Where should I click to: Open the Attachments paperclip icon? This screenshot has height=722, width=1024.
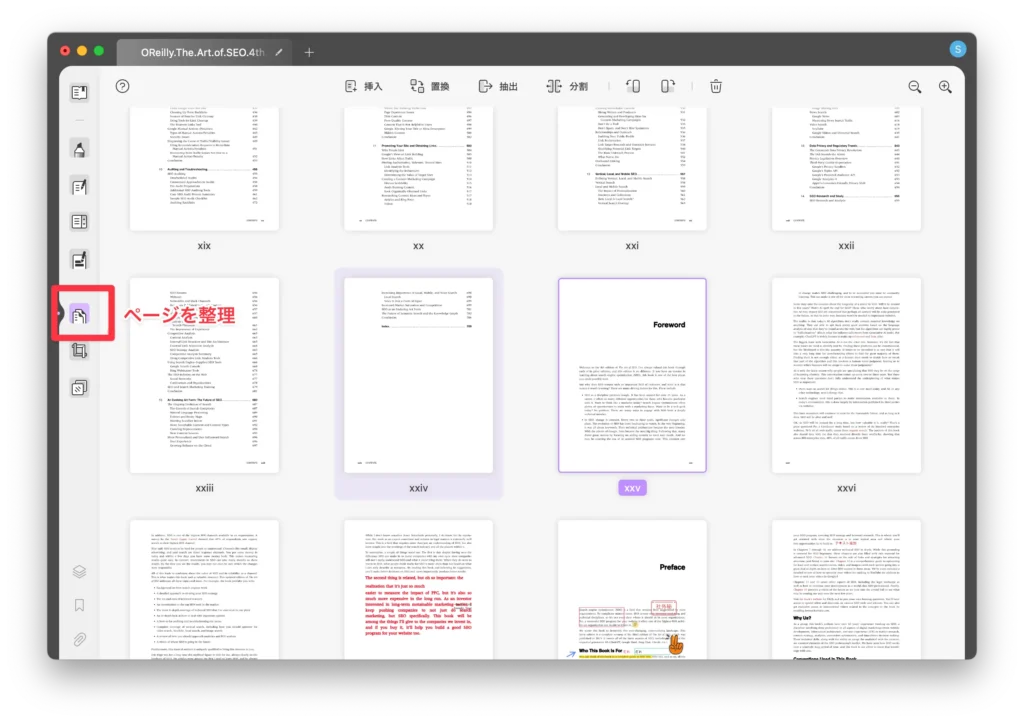[x=79, y=640]
